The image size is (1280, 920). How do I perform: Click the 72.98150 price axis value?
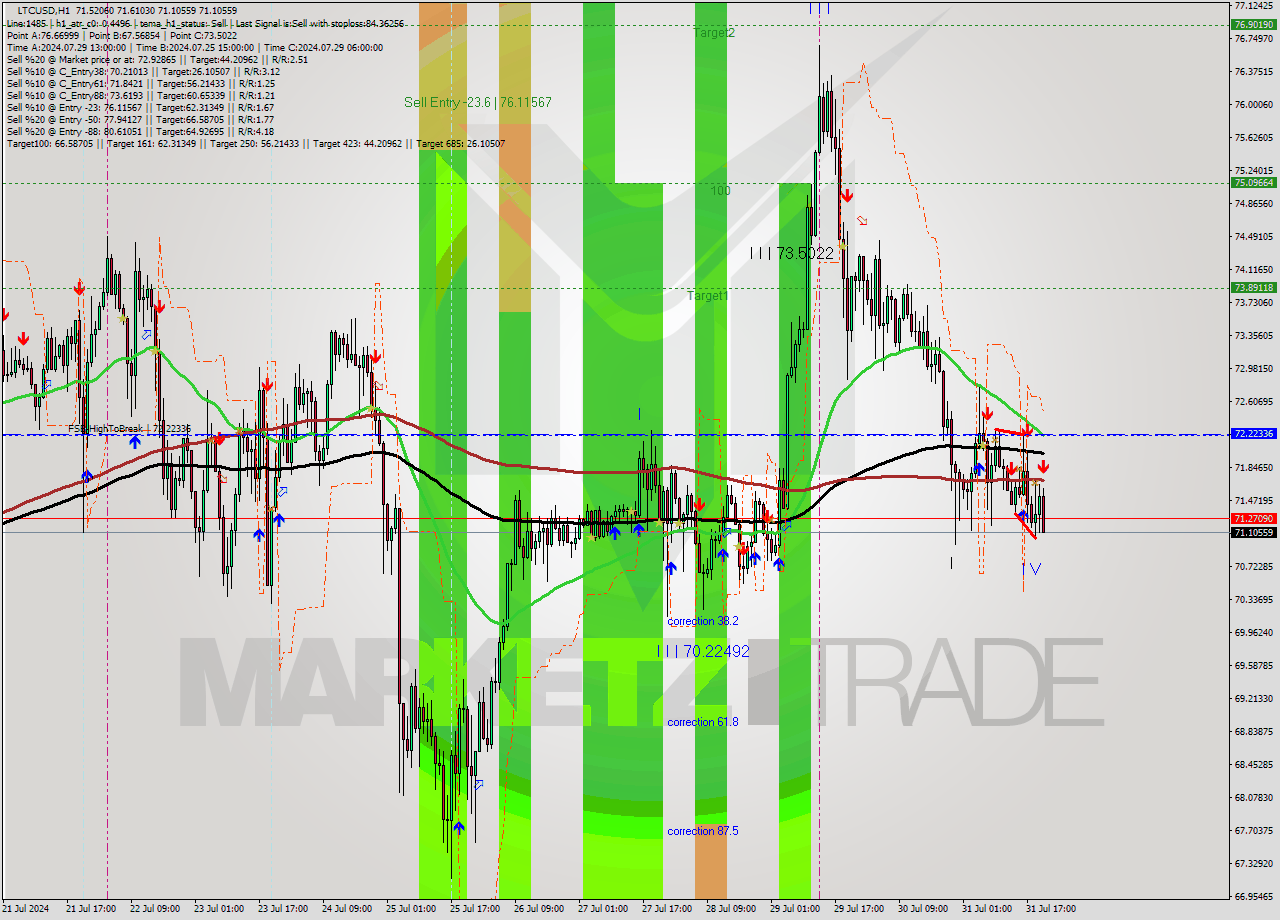pyautogui.click(x=1254, y=369)
